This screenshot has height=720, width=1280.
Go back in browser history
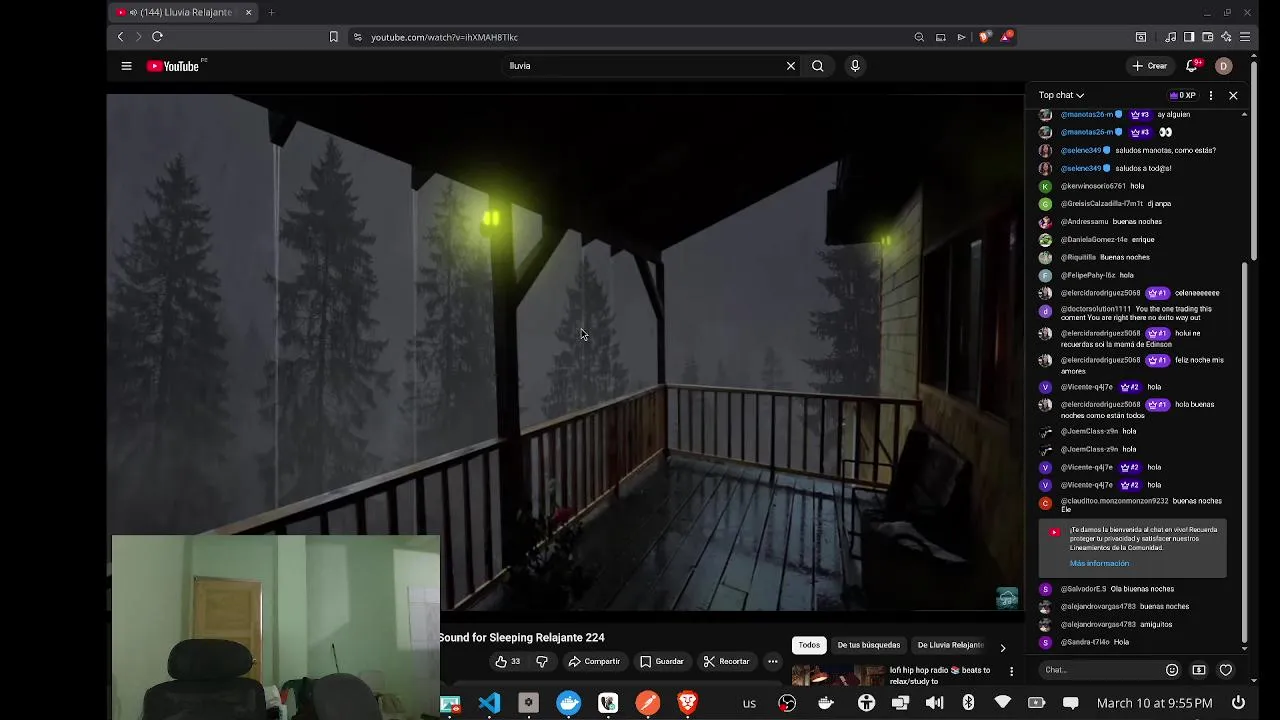(x=120, y=37)
